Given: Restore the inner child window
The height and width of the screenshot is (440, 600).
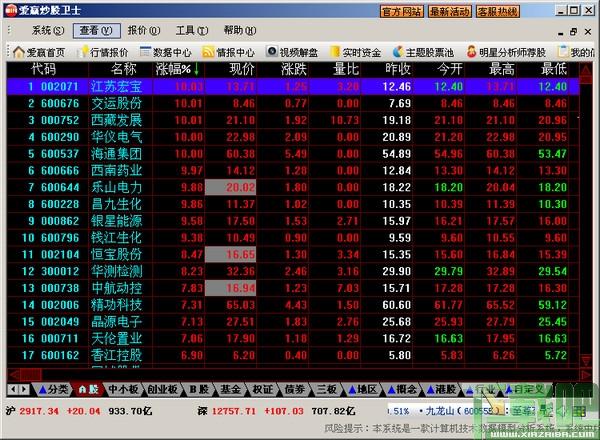Looking at the screenshot, I should (573, 32).
